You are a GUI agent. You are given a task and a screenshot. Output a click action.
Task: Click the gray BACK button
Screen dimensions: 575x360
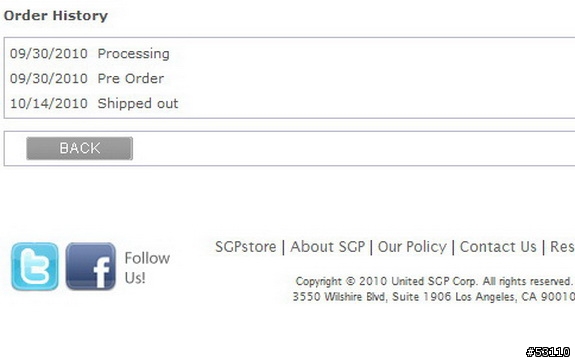(x=80, y=148)
